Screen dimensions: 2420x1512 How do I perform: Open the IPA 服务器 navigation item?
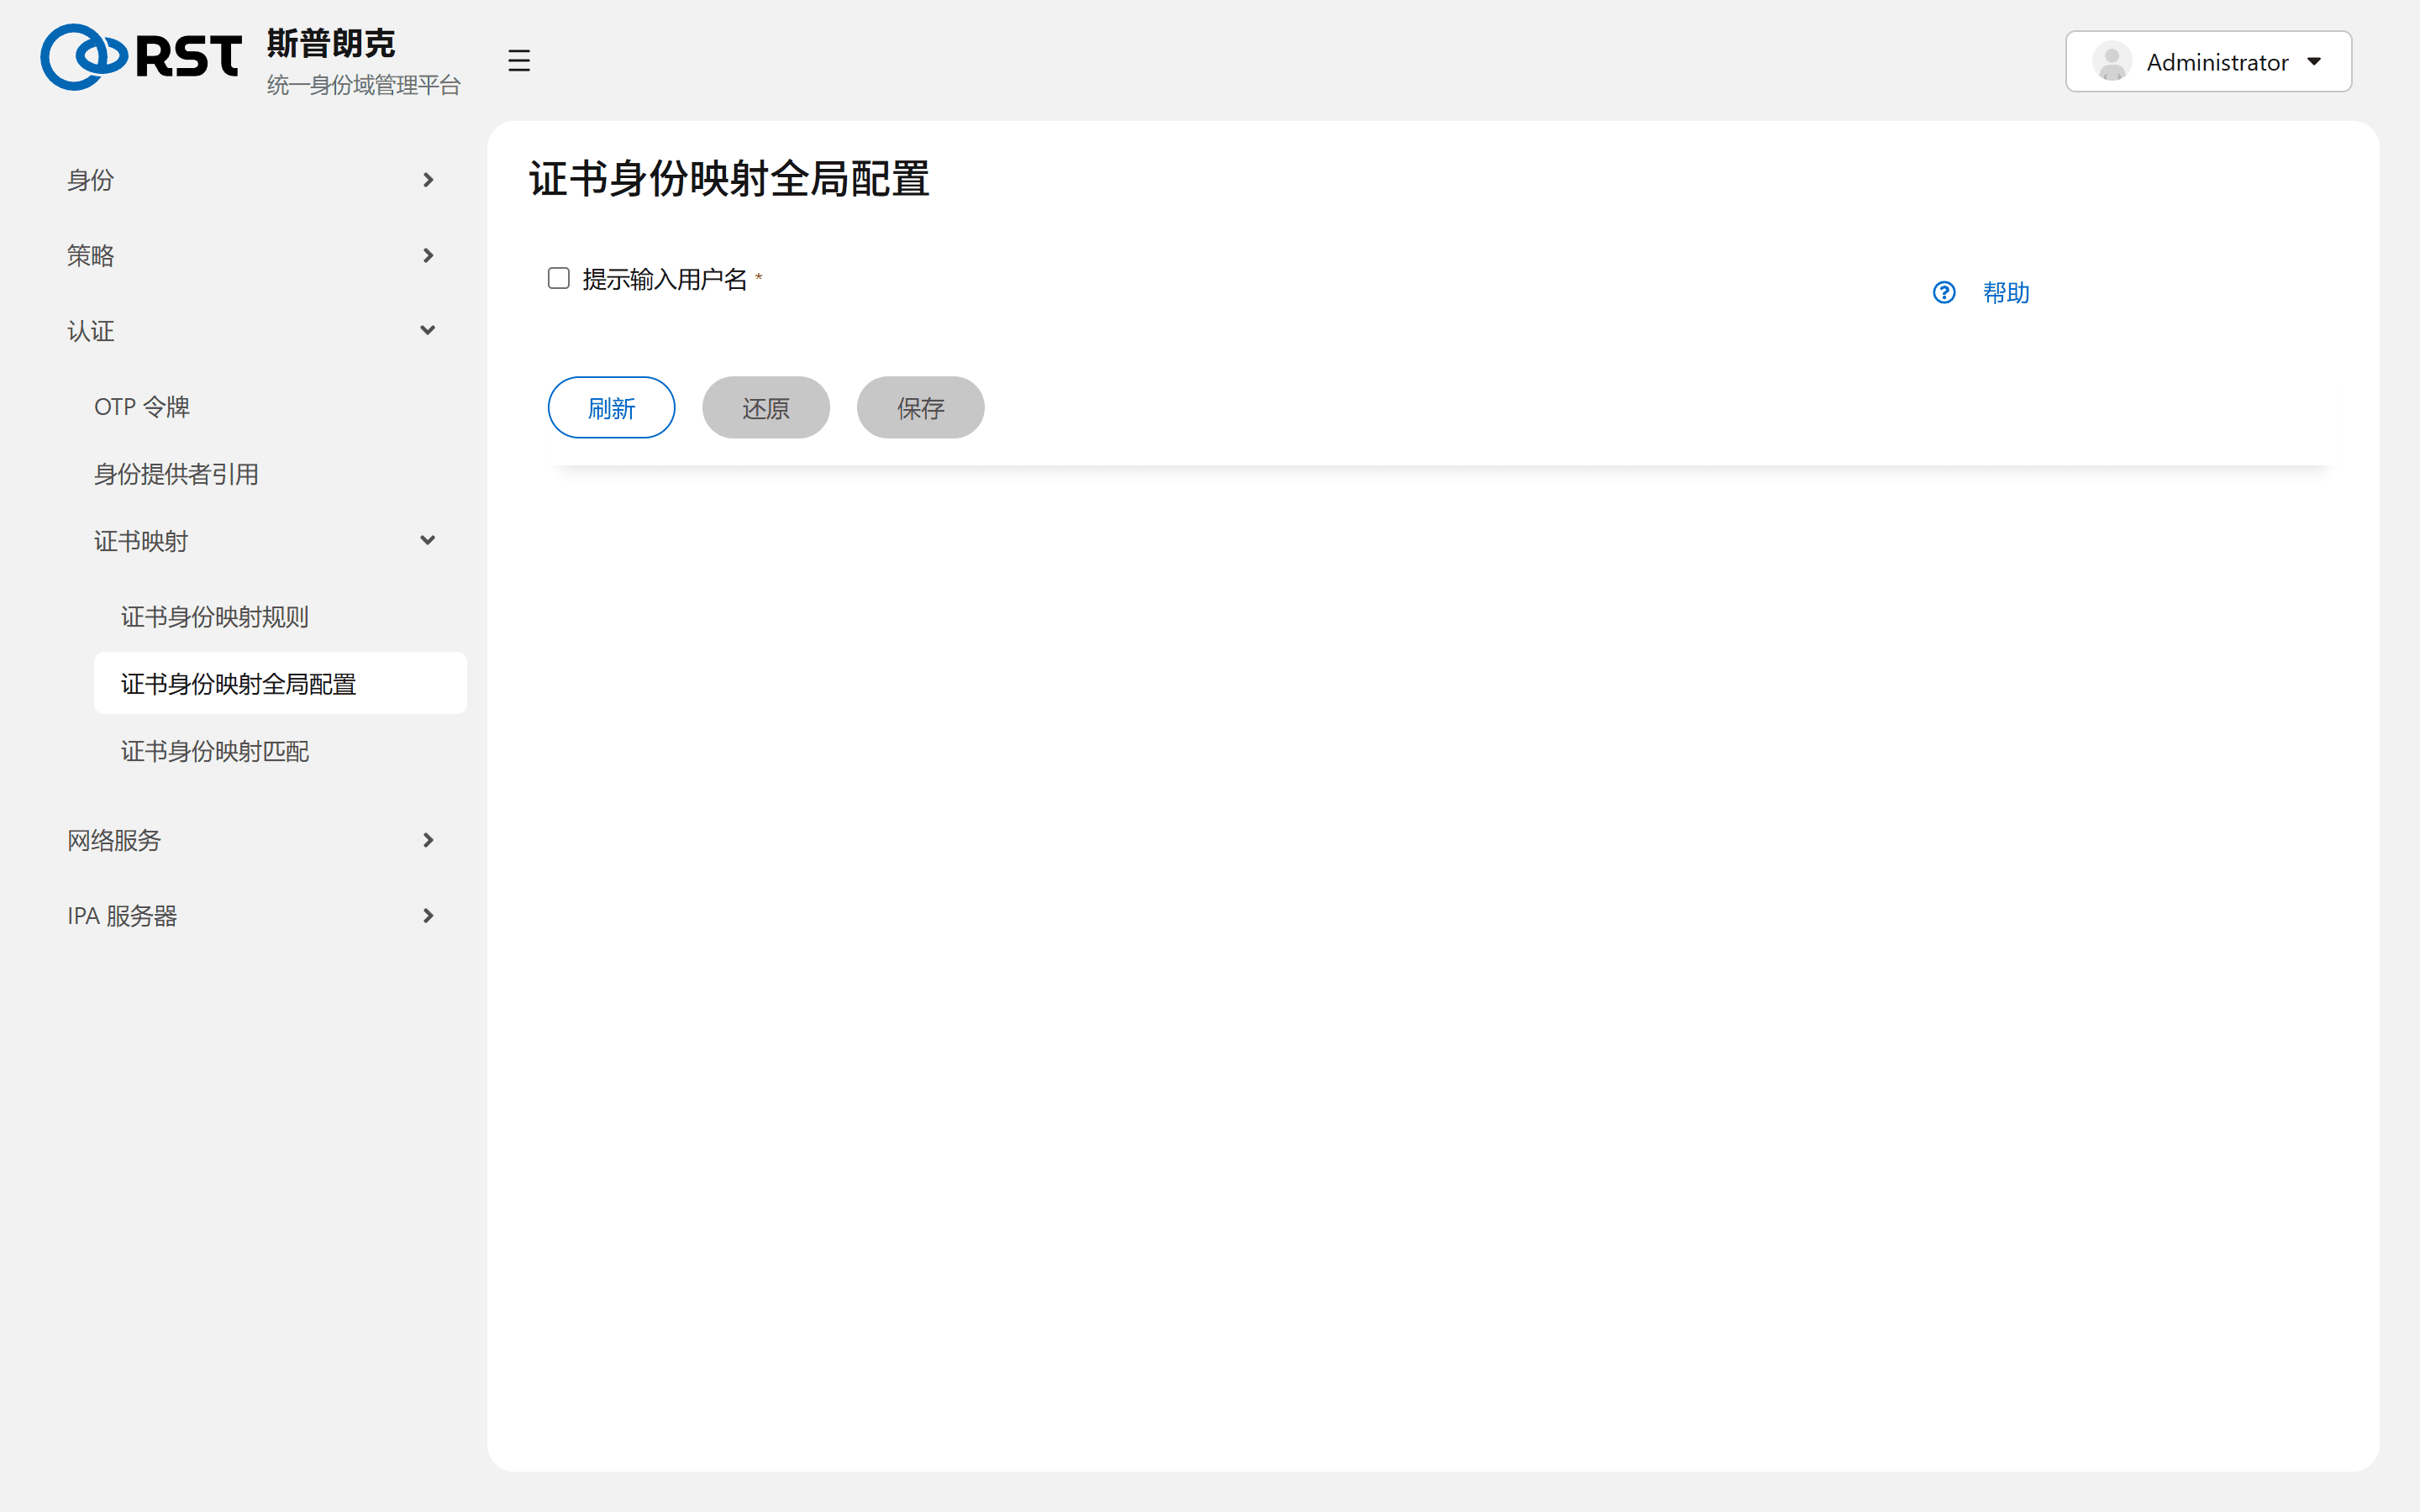click(x=122, y=916)
